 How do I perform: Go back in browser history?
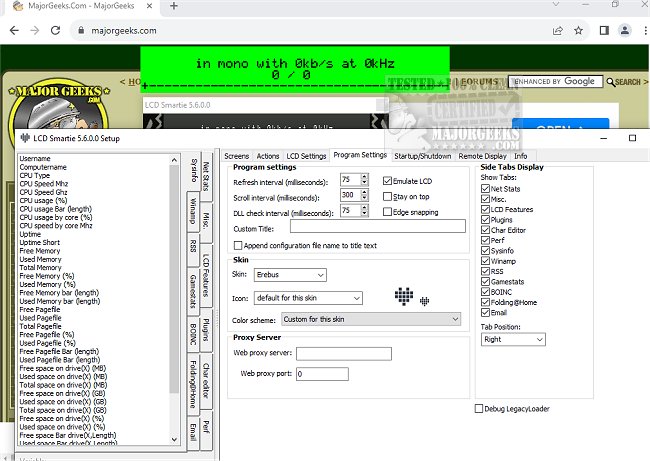tap(14, 30)
